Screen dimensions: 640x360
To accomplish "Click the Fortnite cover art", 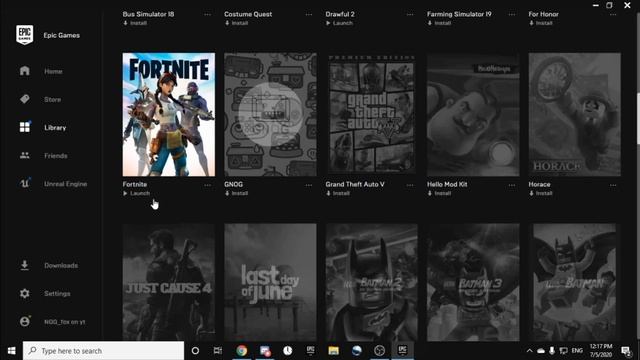I will point(169,114).
